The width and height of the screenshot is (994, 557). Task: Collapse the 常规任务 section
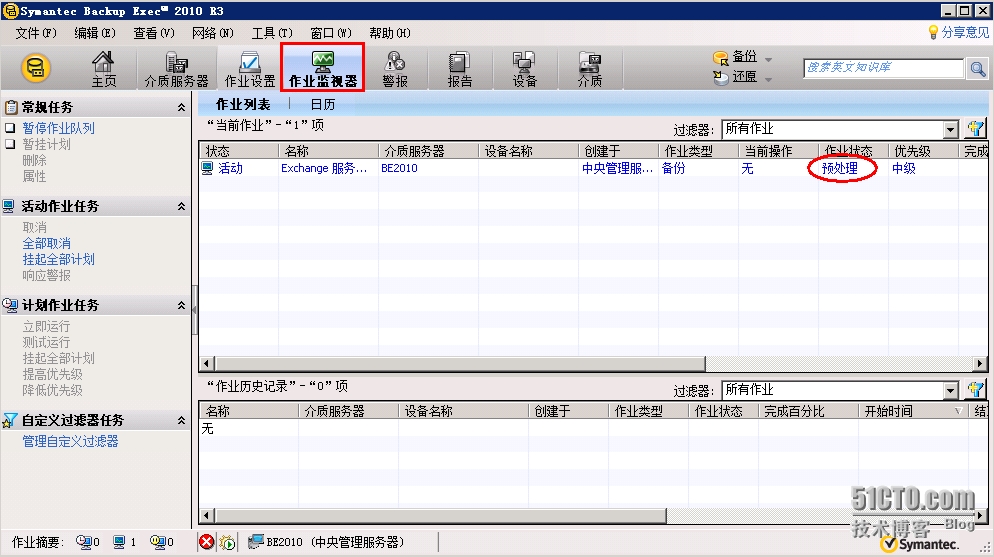(181, 108)
